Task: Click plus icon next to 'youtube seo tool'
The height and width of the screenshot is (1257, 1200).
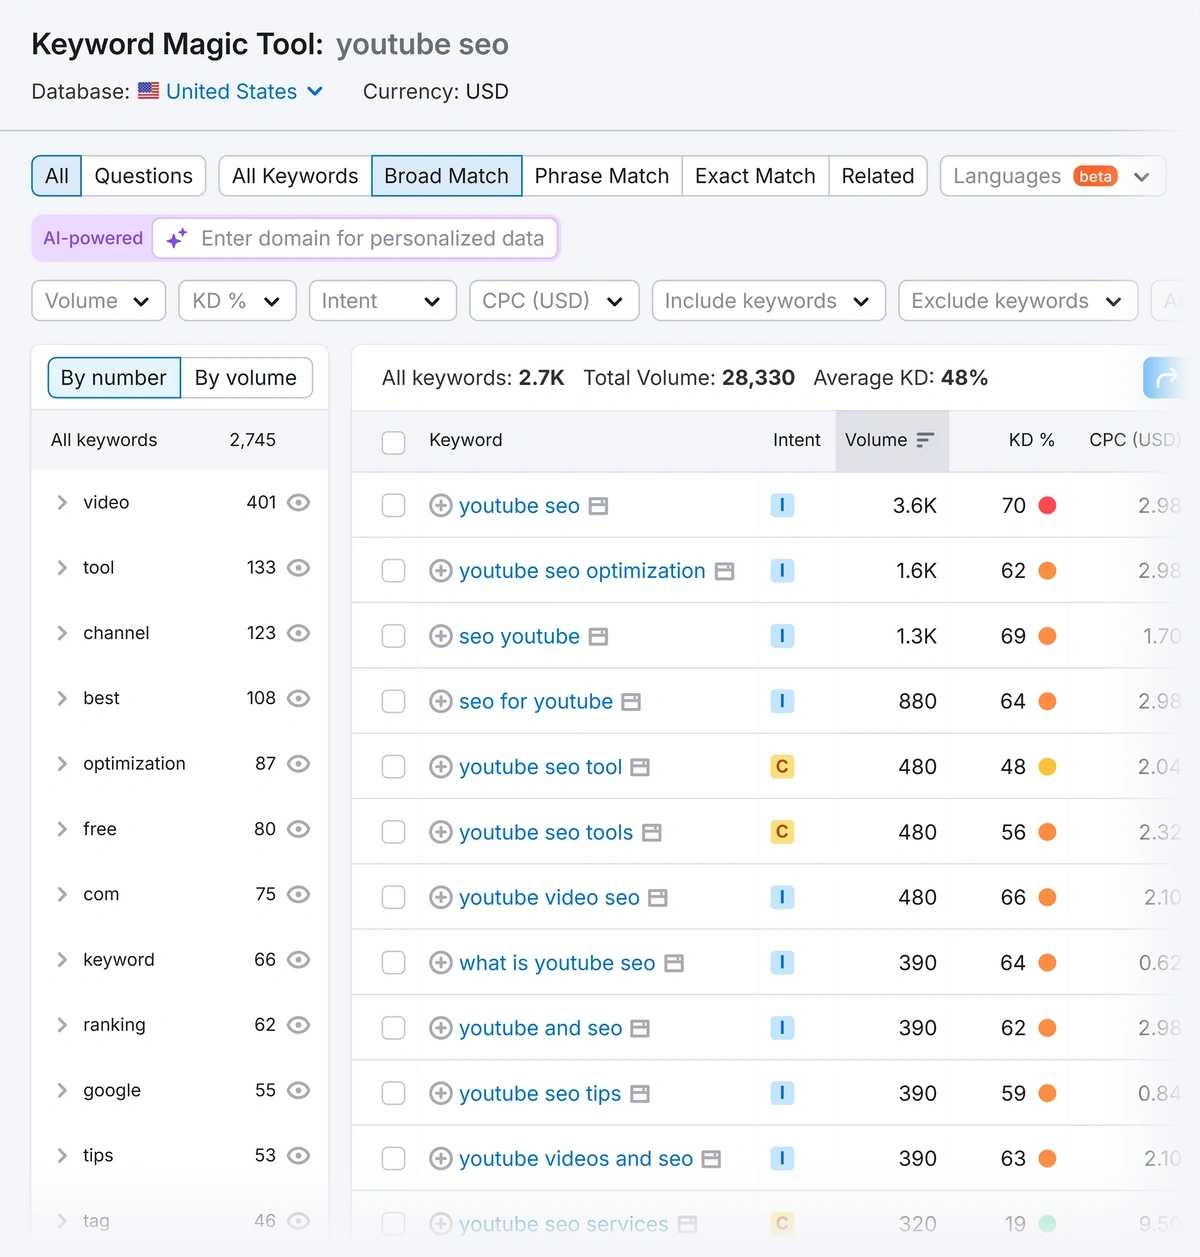Action: [x=440, y=767]
